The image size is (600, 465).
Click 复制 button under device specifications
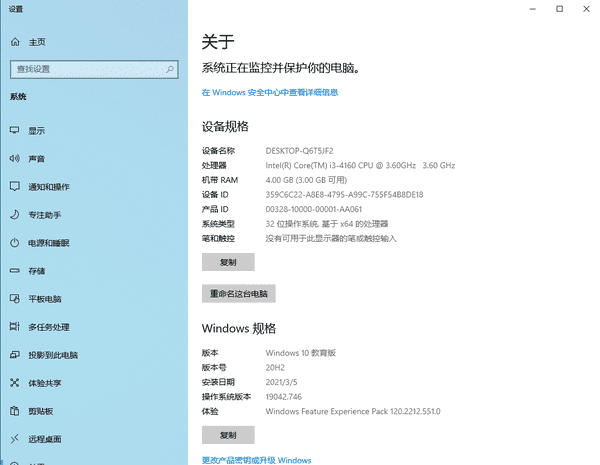[228, 262]
